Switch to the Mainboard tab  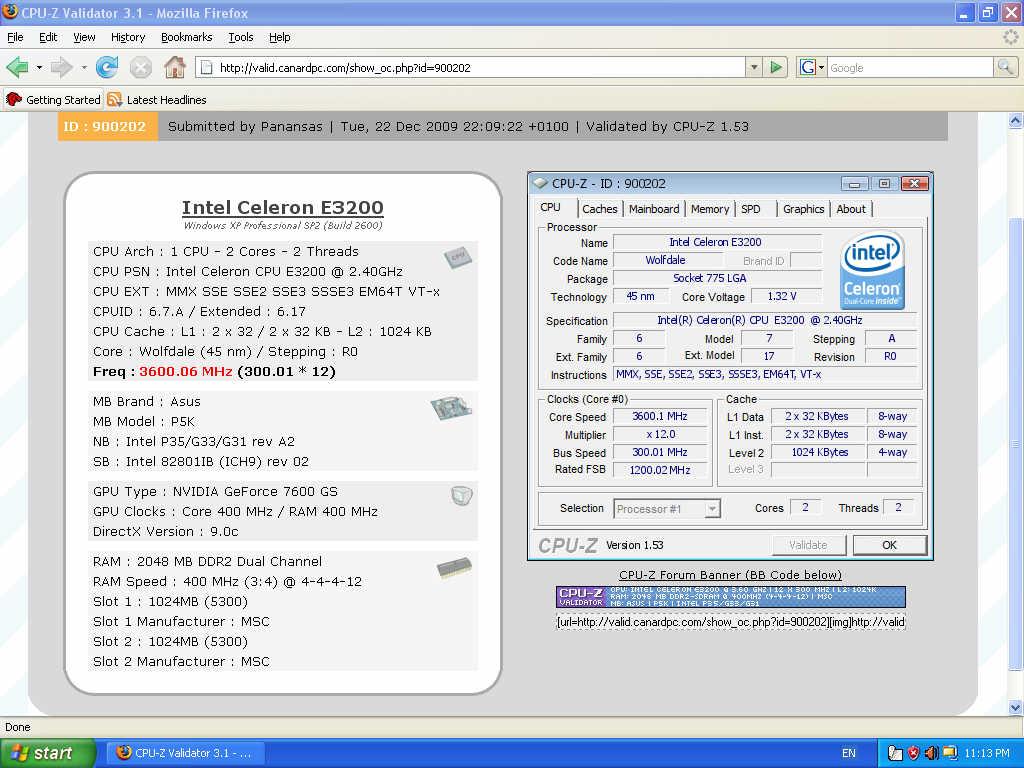pos(654,209)
